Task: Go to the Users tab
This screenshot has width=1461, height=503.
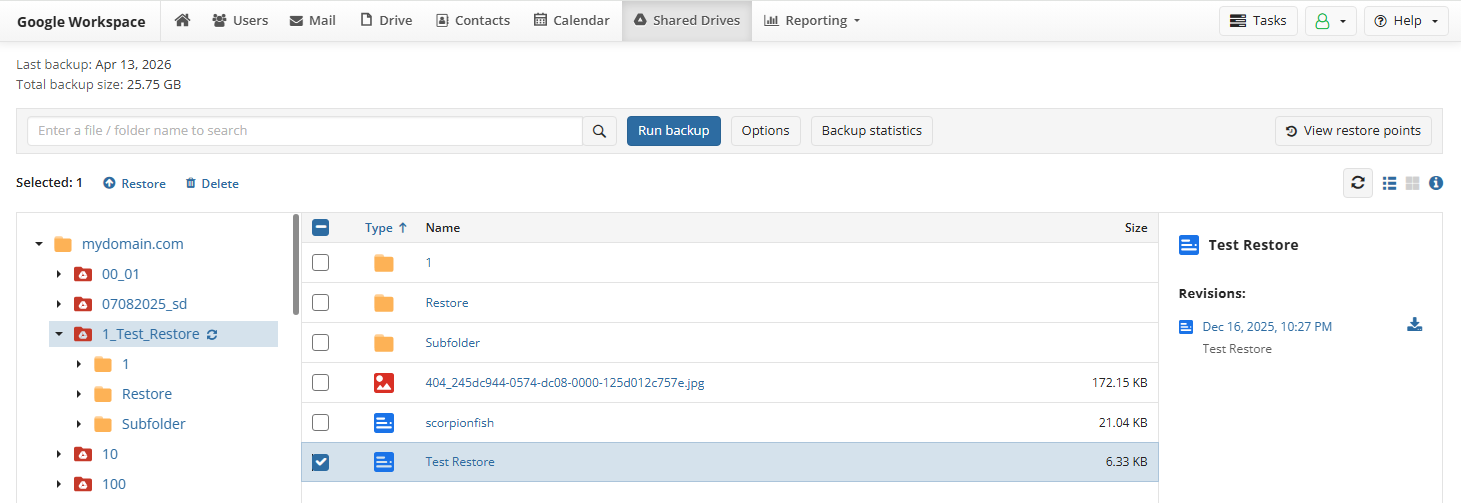Action: click(x=240, y=21)
